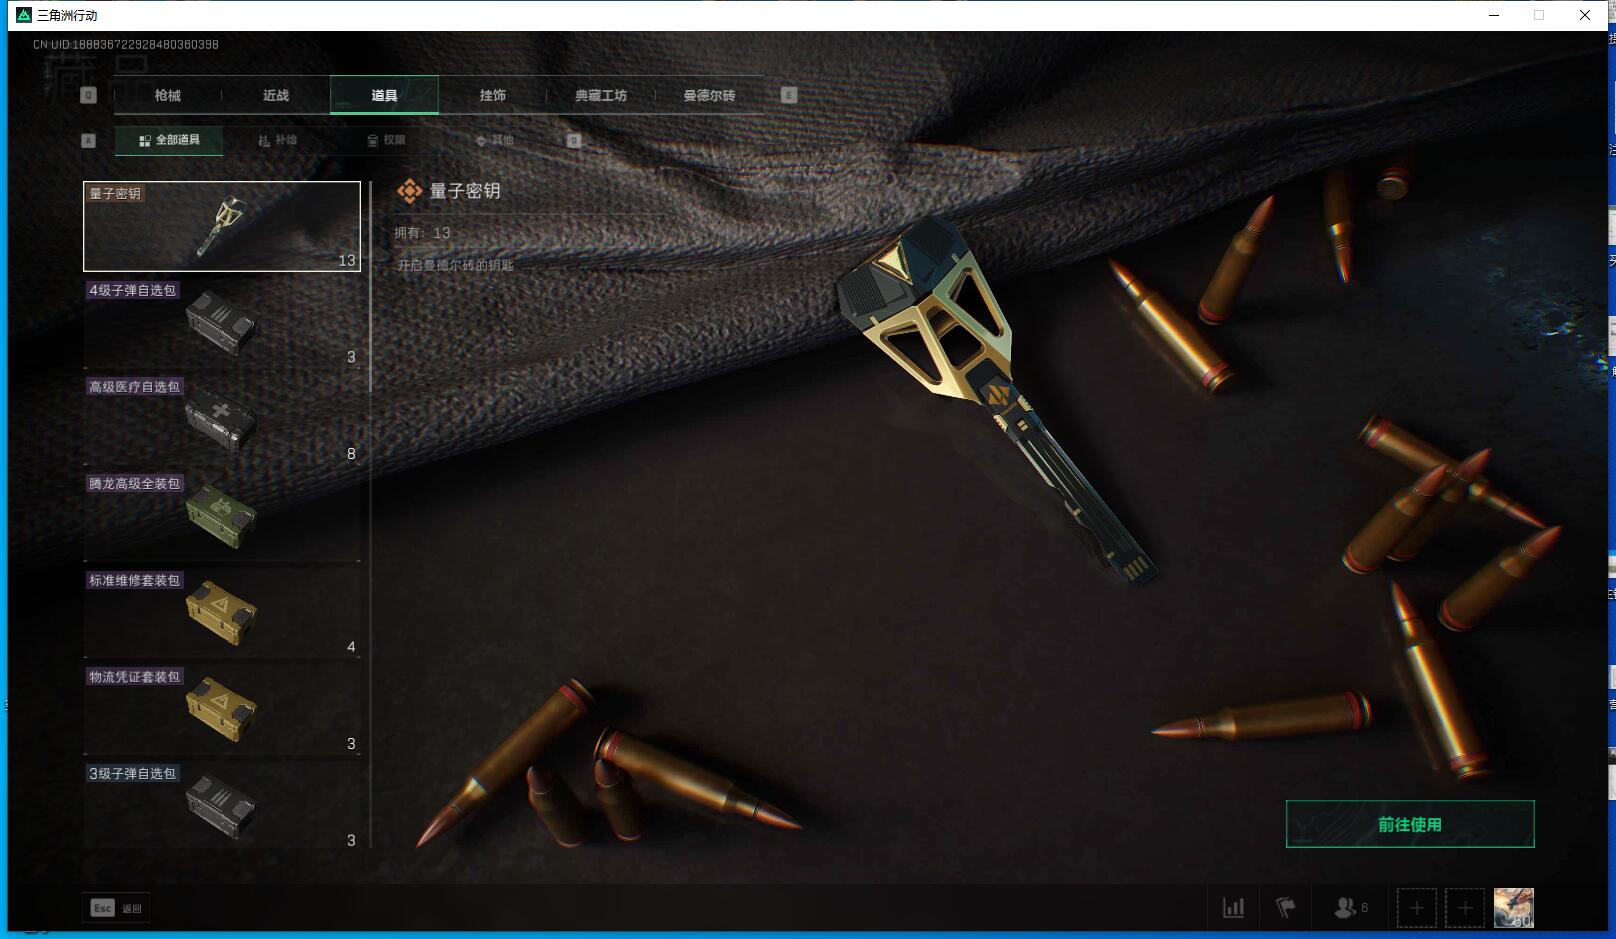The image size is (1616, 939).
Task: Select the 3级子弹自选包 item card
Action: tap(222, 806)
